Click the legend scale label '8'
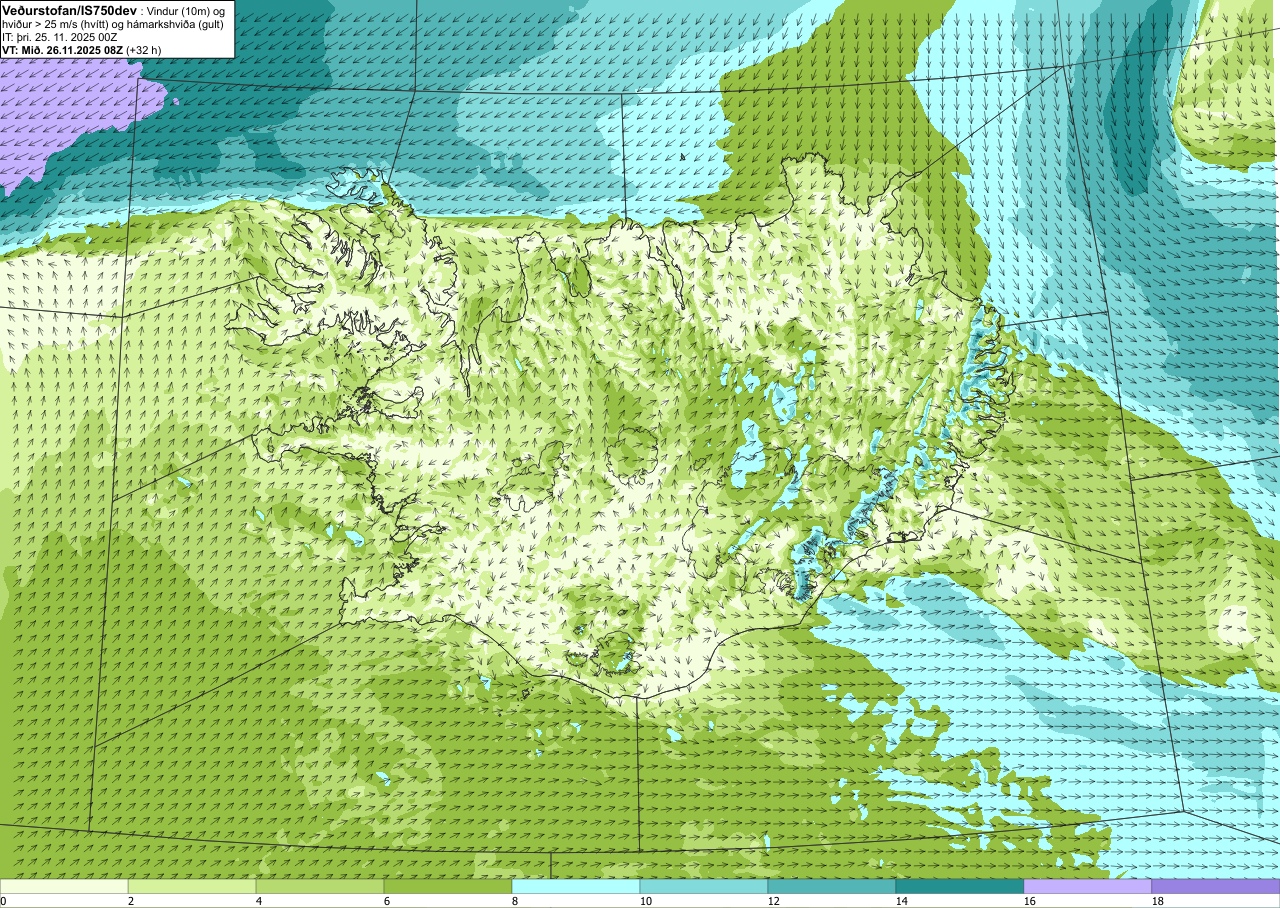1280x908 pixels. (x=515, y=901)
